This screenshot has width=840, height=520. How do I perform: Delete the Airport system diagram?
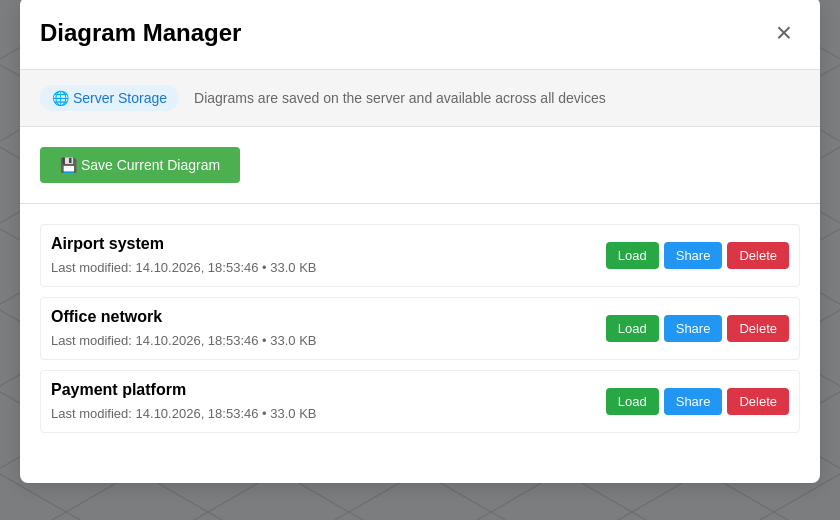[758, 255]
